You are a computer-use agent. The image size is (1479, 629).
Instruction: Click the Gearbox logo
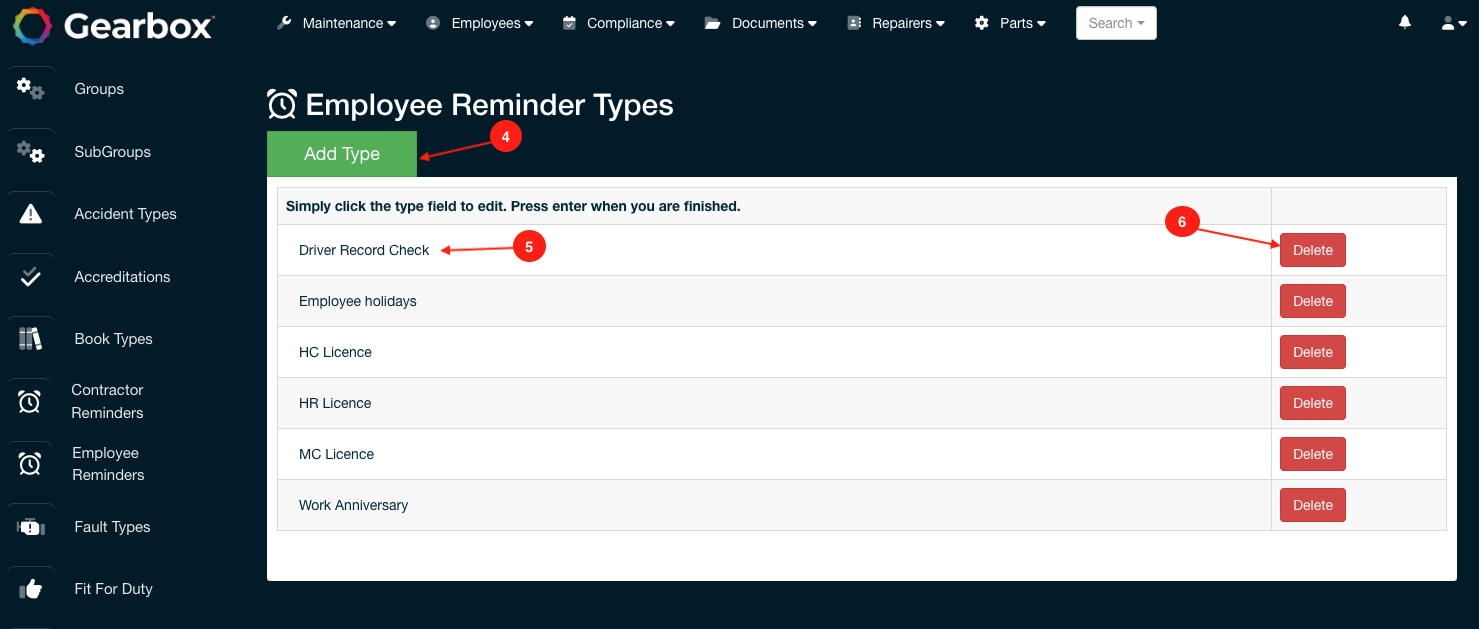point(113,25)
